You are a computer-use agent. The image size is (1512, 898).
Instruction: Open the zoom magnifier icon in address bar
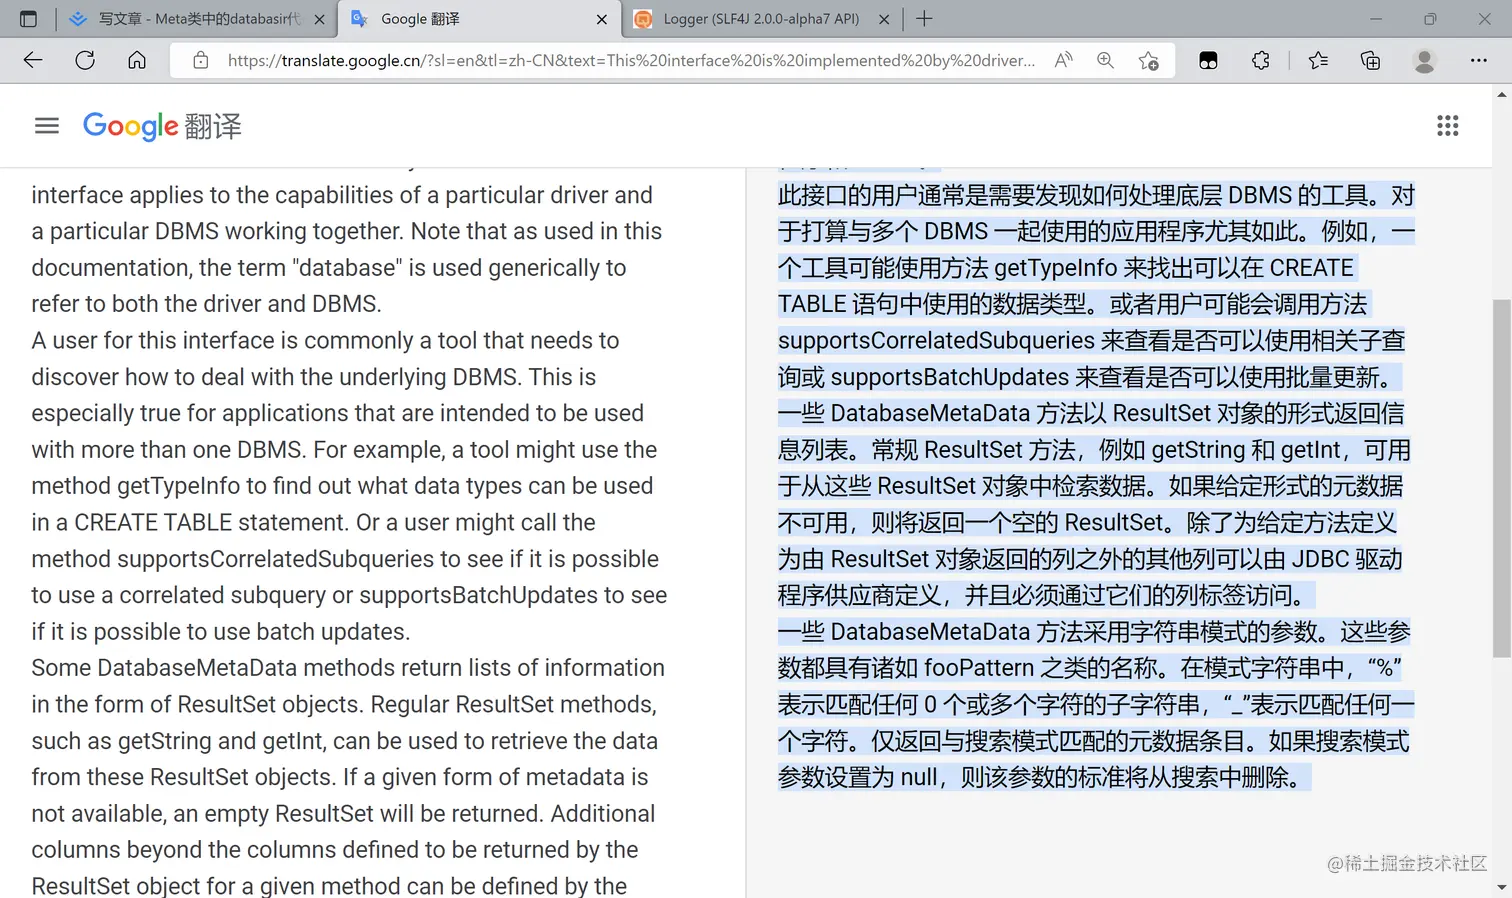click(1105, 60)
